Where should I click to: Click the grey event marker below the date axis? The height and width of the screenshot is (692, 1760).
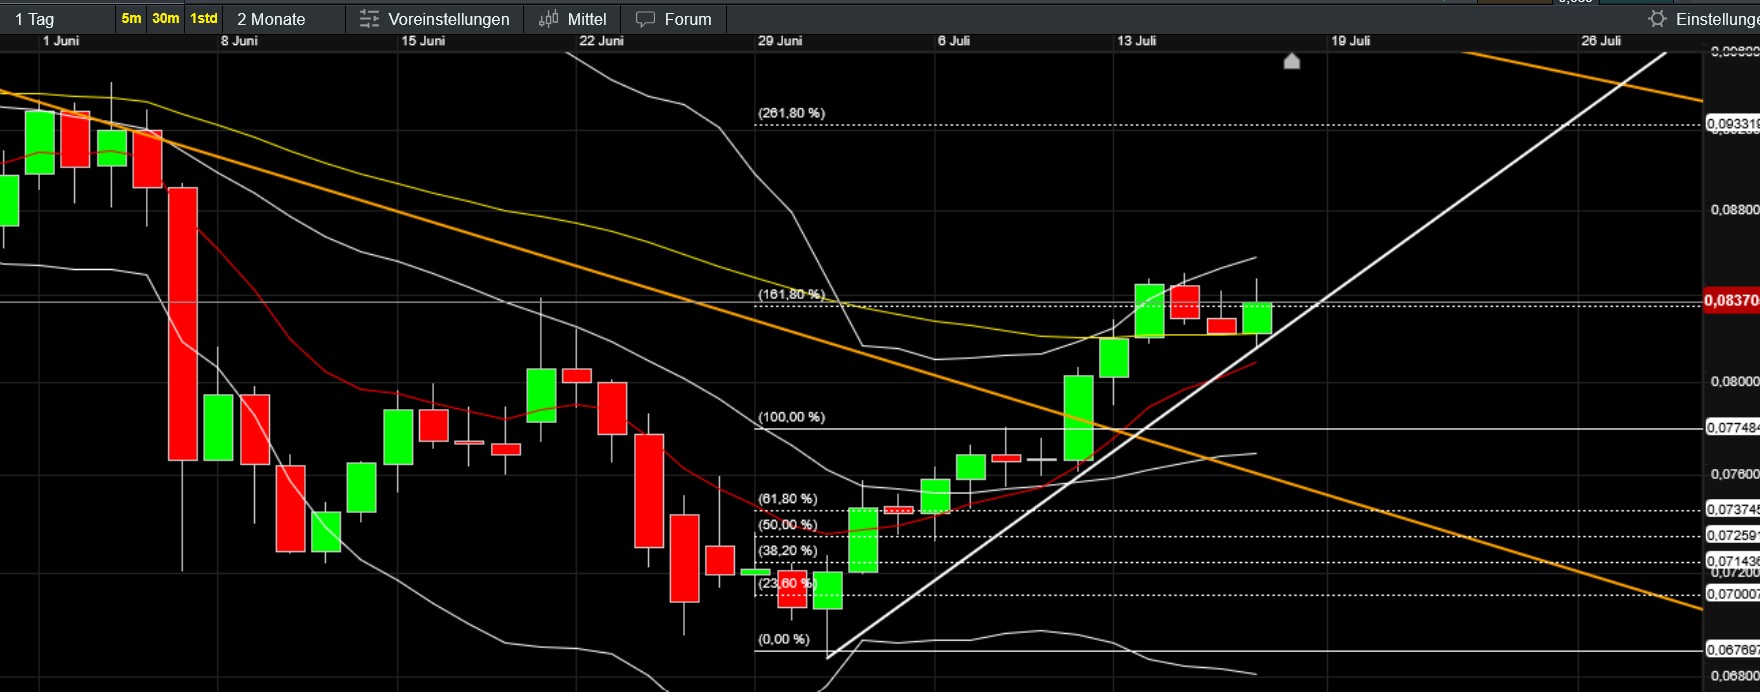click(x=1292, y=61)
